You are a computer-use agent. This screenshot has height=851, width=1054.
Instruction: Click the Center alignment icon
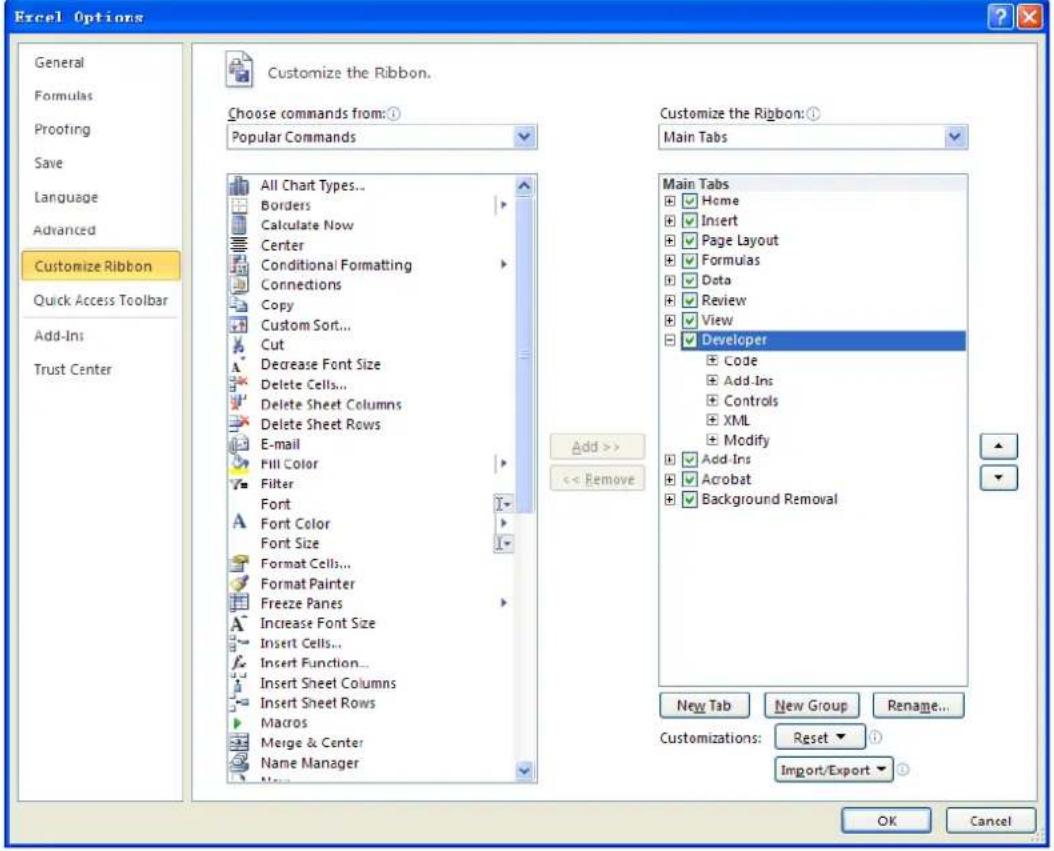coord(239,245)
